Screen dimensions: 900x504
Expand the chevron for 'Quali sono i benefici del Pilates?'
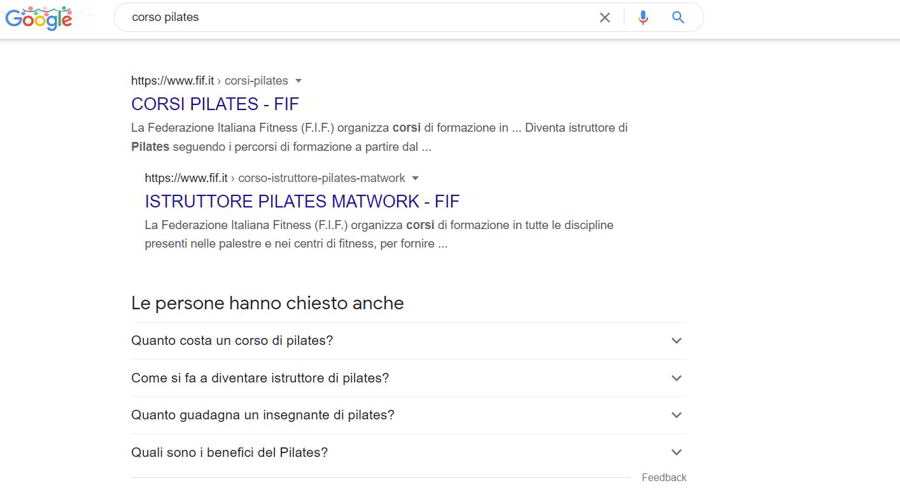click(677, 452)
